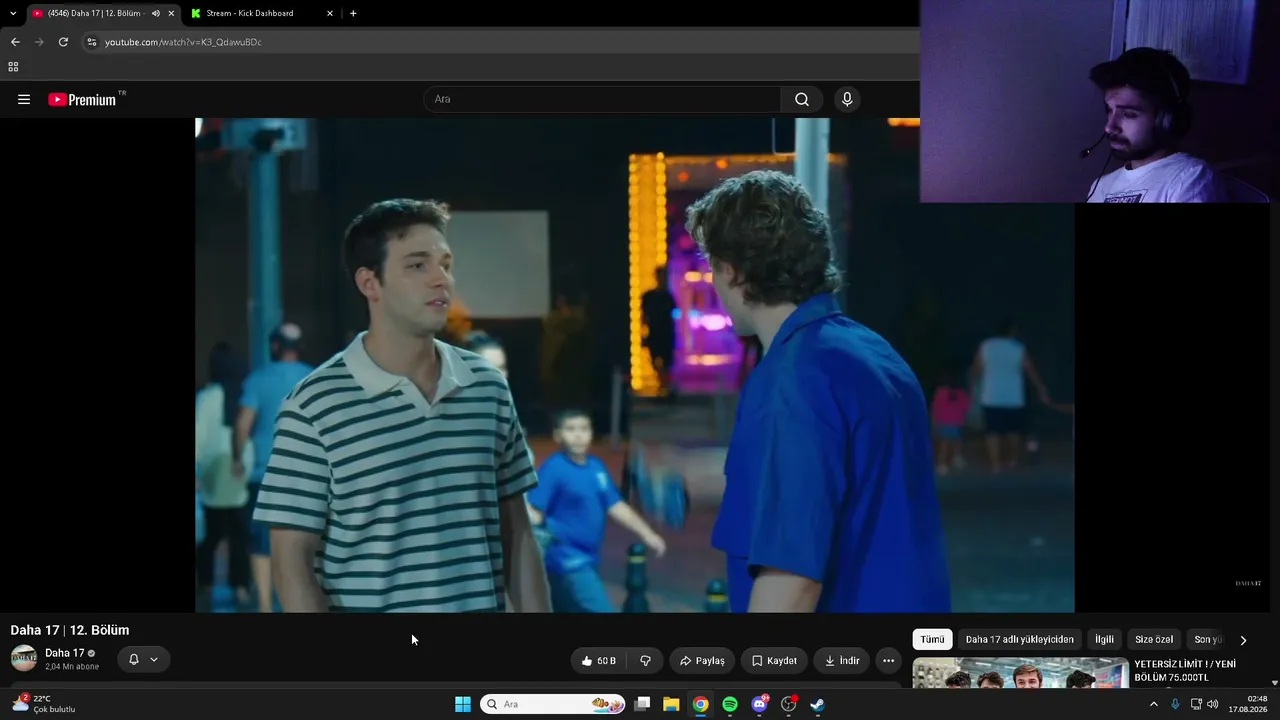
Task: Open the Windows Start menu
Action: pyautogui.click(x=463, y=704)
